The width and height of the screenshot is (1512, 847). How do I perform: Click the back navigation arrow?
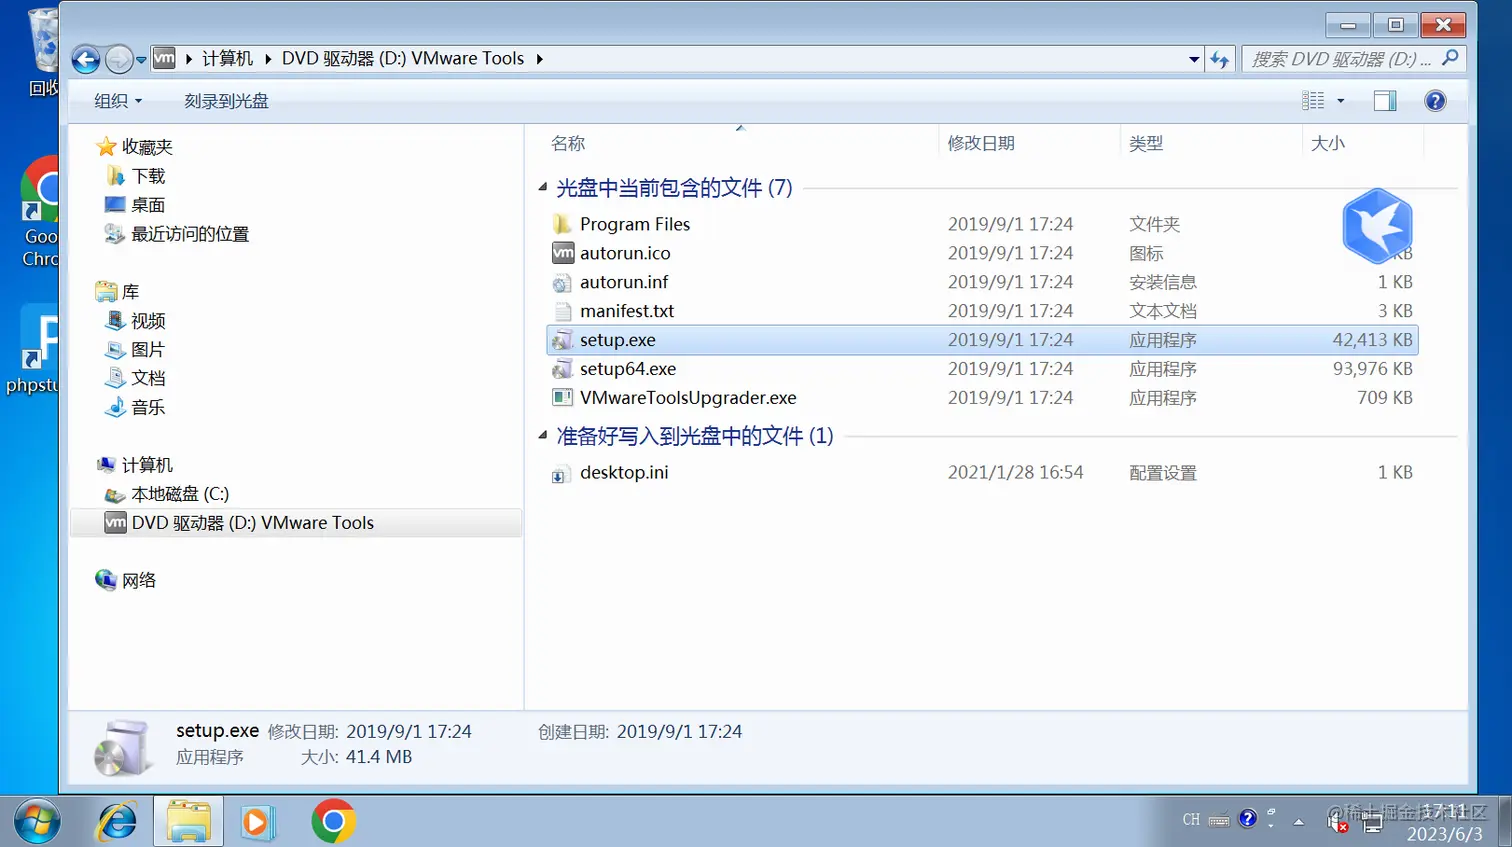tap(86, 59)
